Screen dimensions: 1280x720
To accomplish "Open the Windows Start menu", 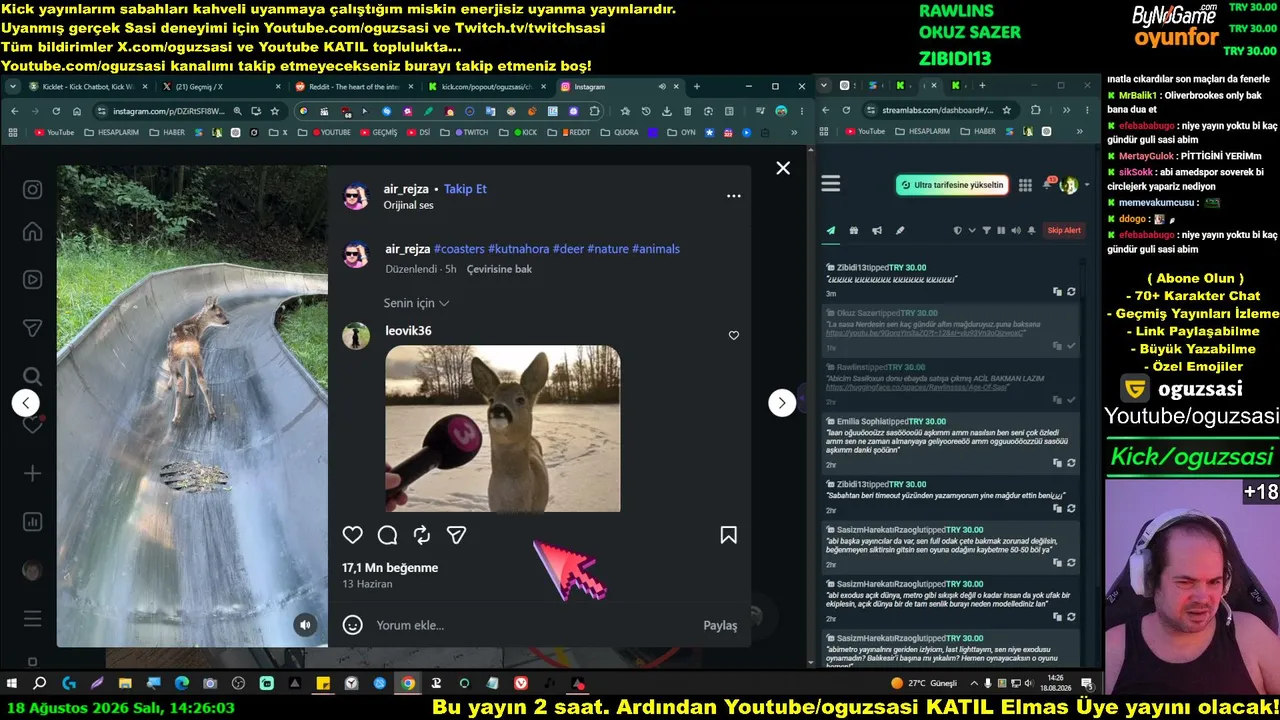I will [x=12, y=684].
